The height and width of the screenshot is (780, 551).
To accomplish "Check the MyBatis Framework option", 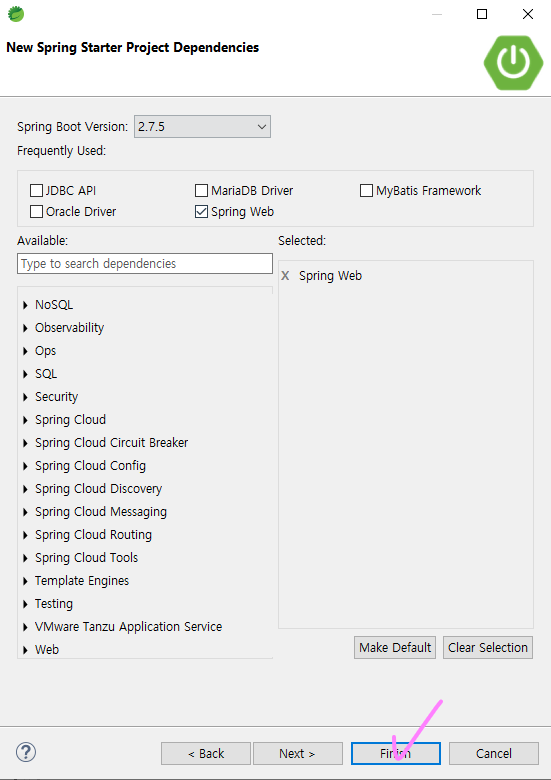I will (367, 191).
